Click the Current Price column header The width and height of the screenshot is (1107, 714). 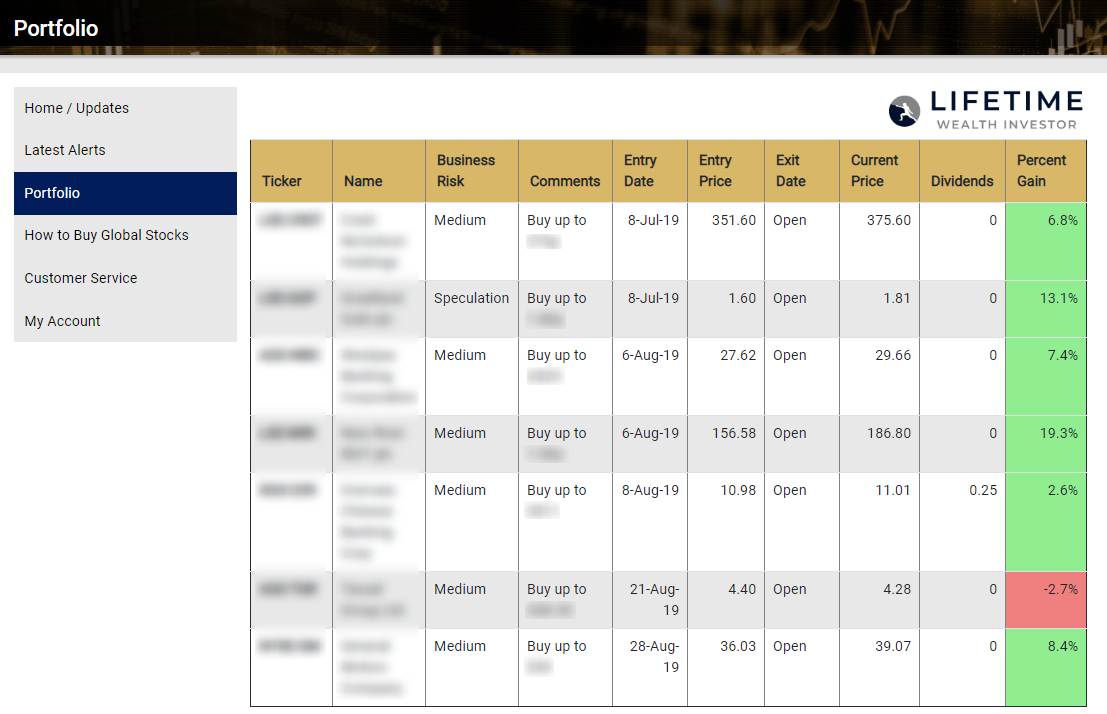[x=880, y=172]
